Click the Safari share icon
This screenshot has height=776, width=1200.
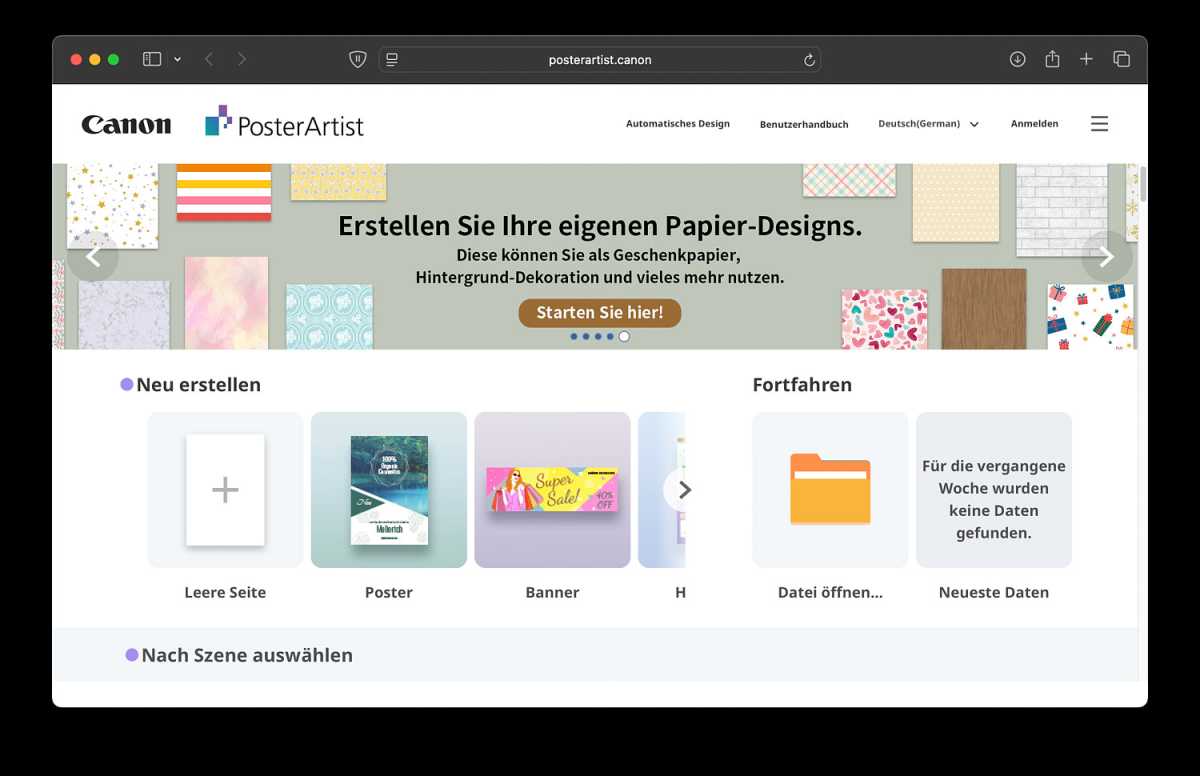click(1052, 60)
